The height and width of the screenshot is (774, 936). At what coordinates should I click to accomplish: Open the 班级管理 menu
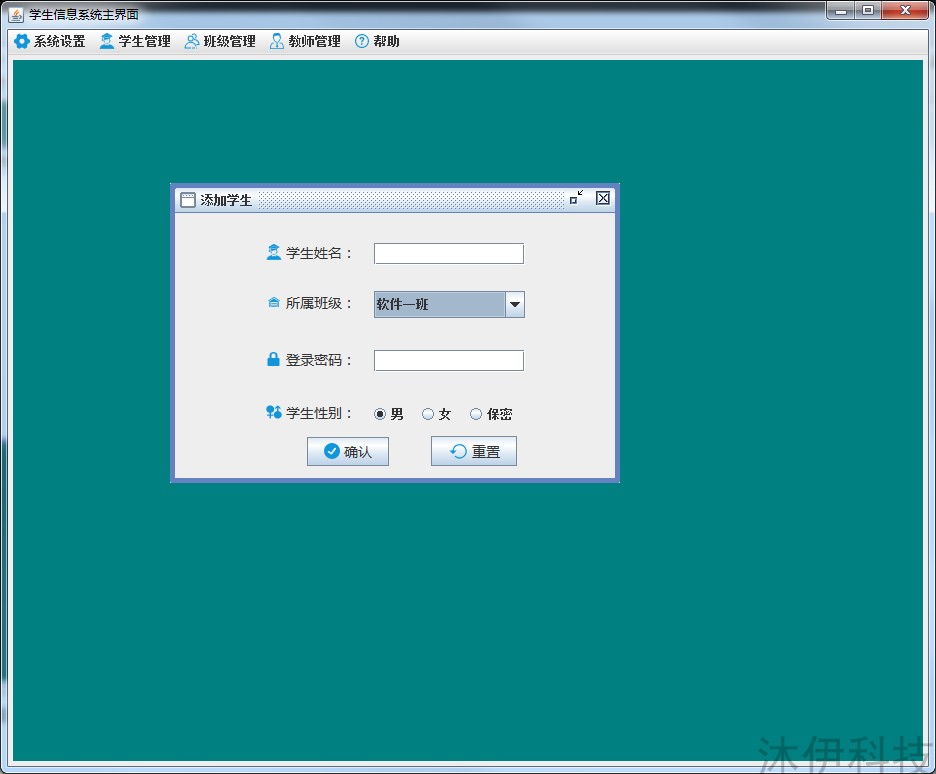click(220, 41)
